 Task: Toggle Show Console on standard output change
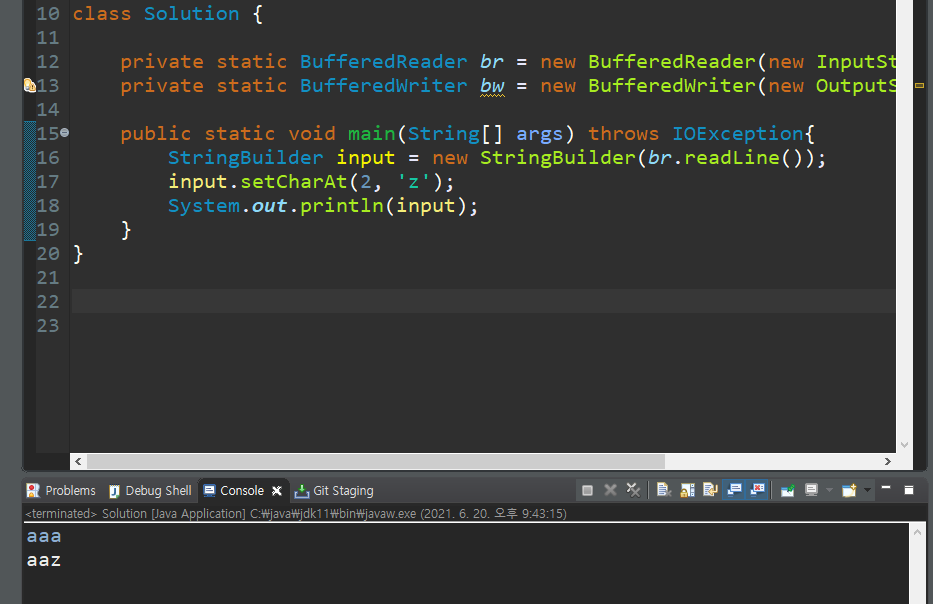pyautogui.click(x=734, y=490)
